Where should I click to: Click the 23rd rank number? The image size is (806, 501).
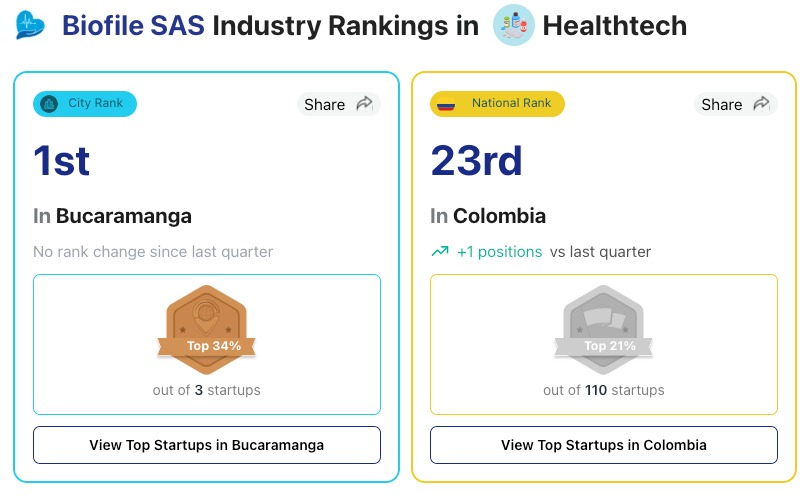476,160
